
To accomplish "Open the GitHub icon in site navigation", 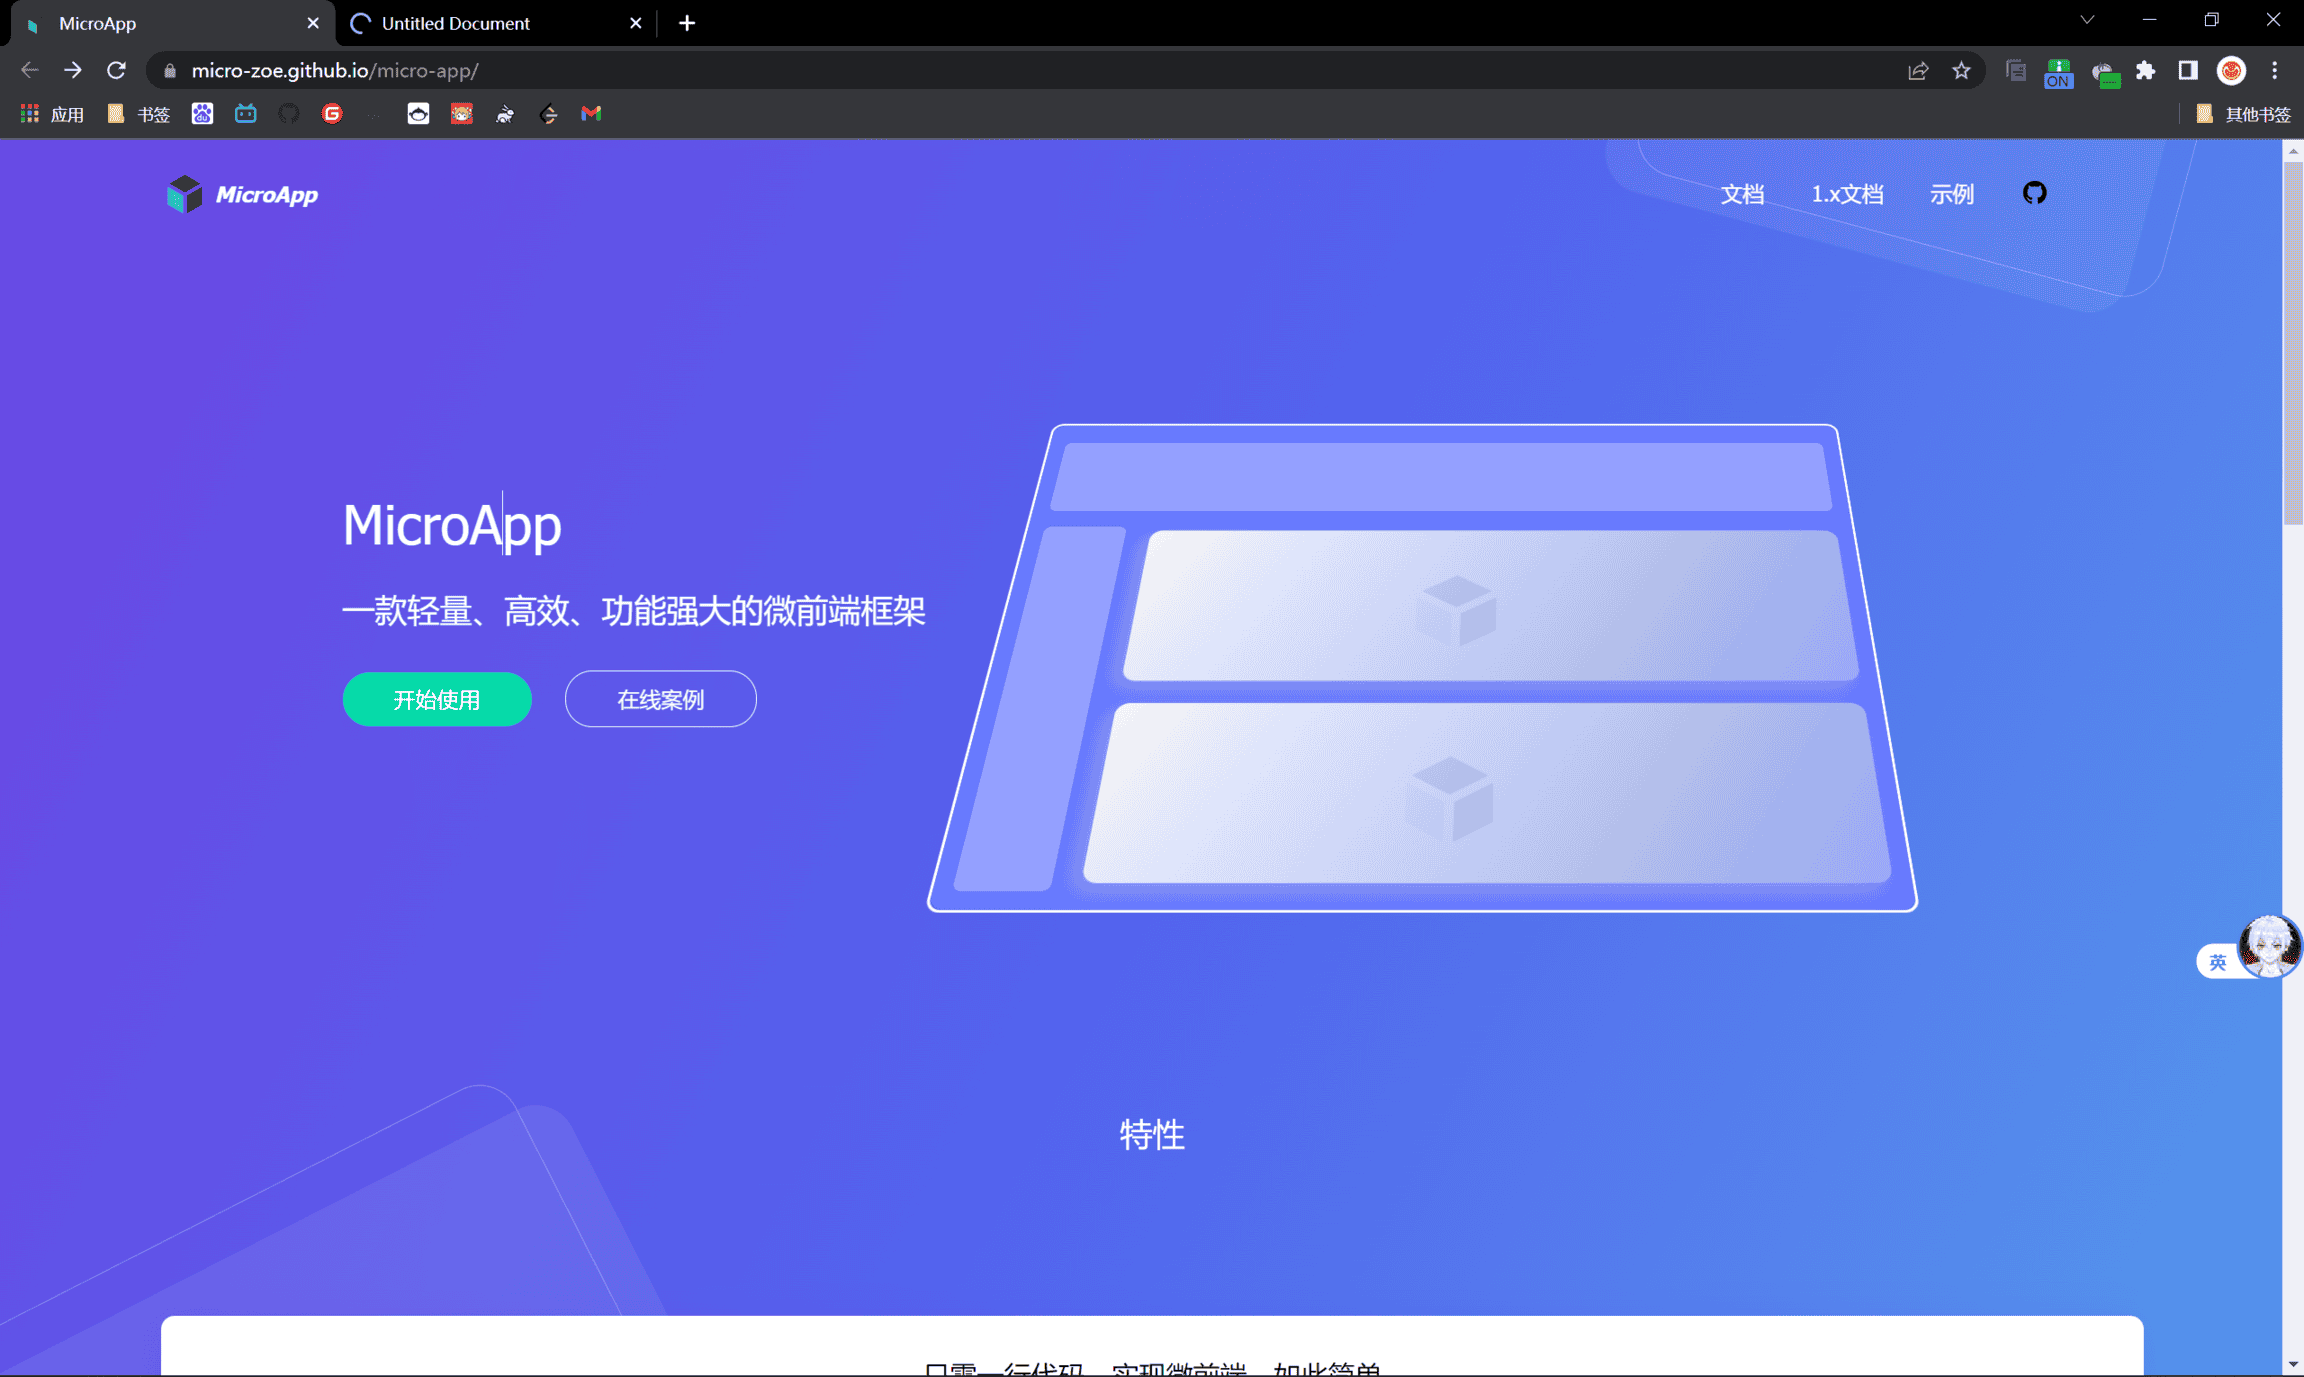I will coord(2034,193).
